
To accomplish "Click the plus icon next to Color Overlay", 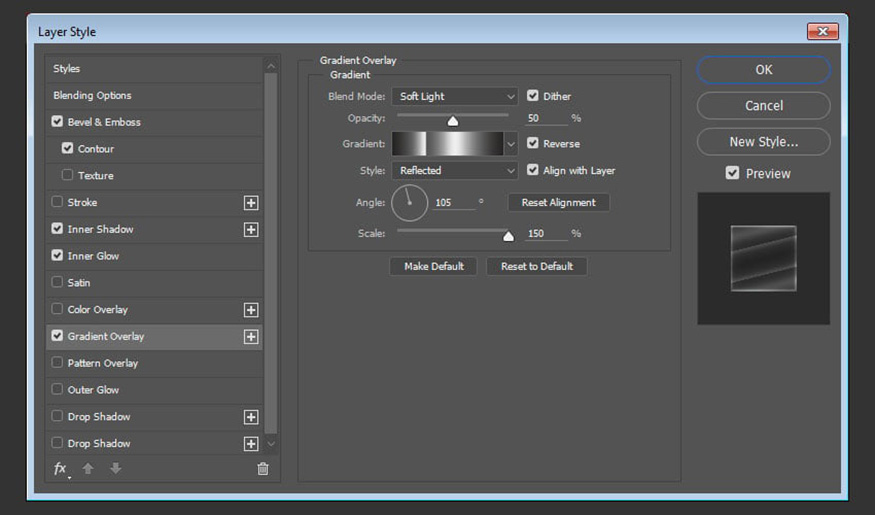I will coord(251,310).
